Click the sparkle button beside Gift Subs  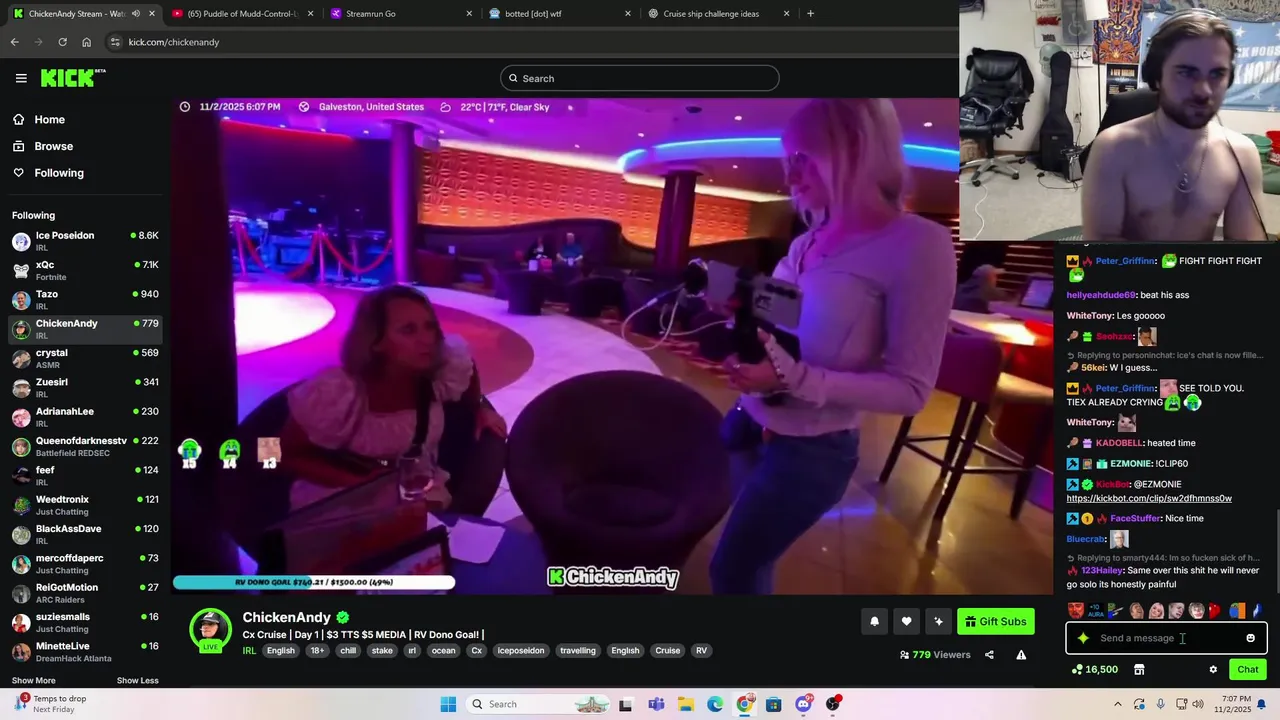tap(938, 622)
